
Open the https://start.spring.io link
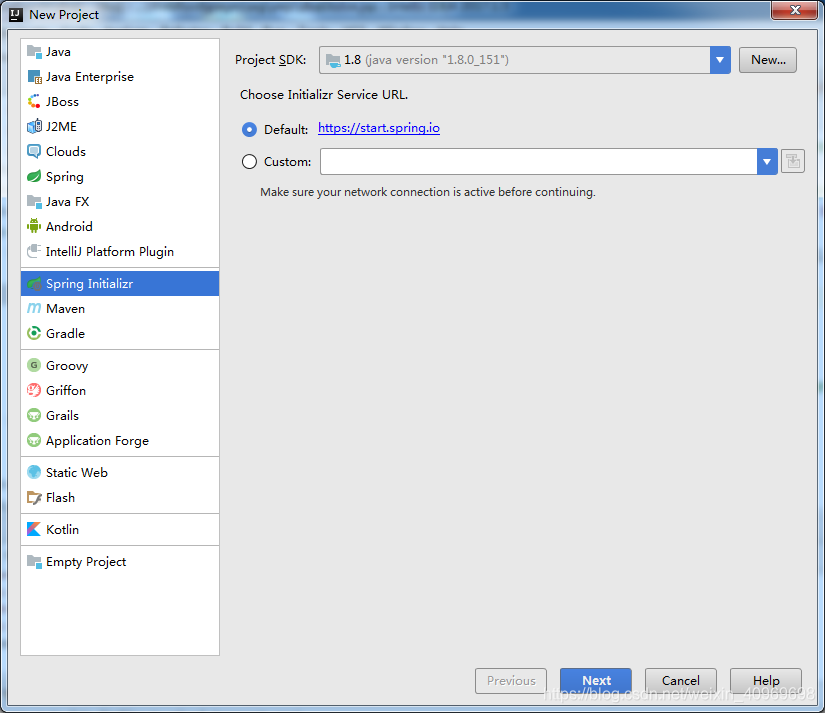[x=379, y=128]
